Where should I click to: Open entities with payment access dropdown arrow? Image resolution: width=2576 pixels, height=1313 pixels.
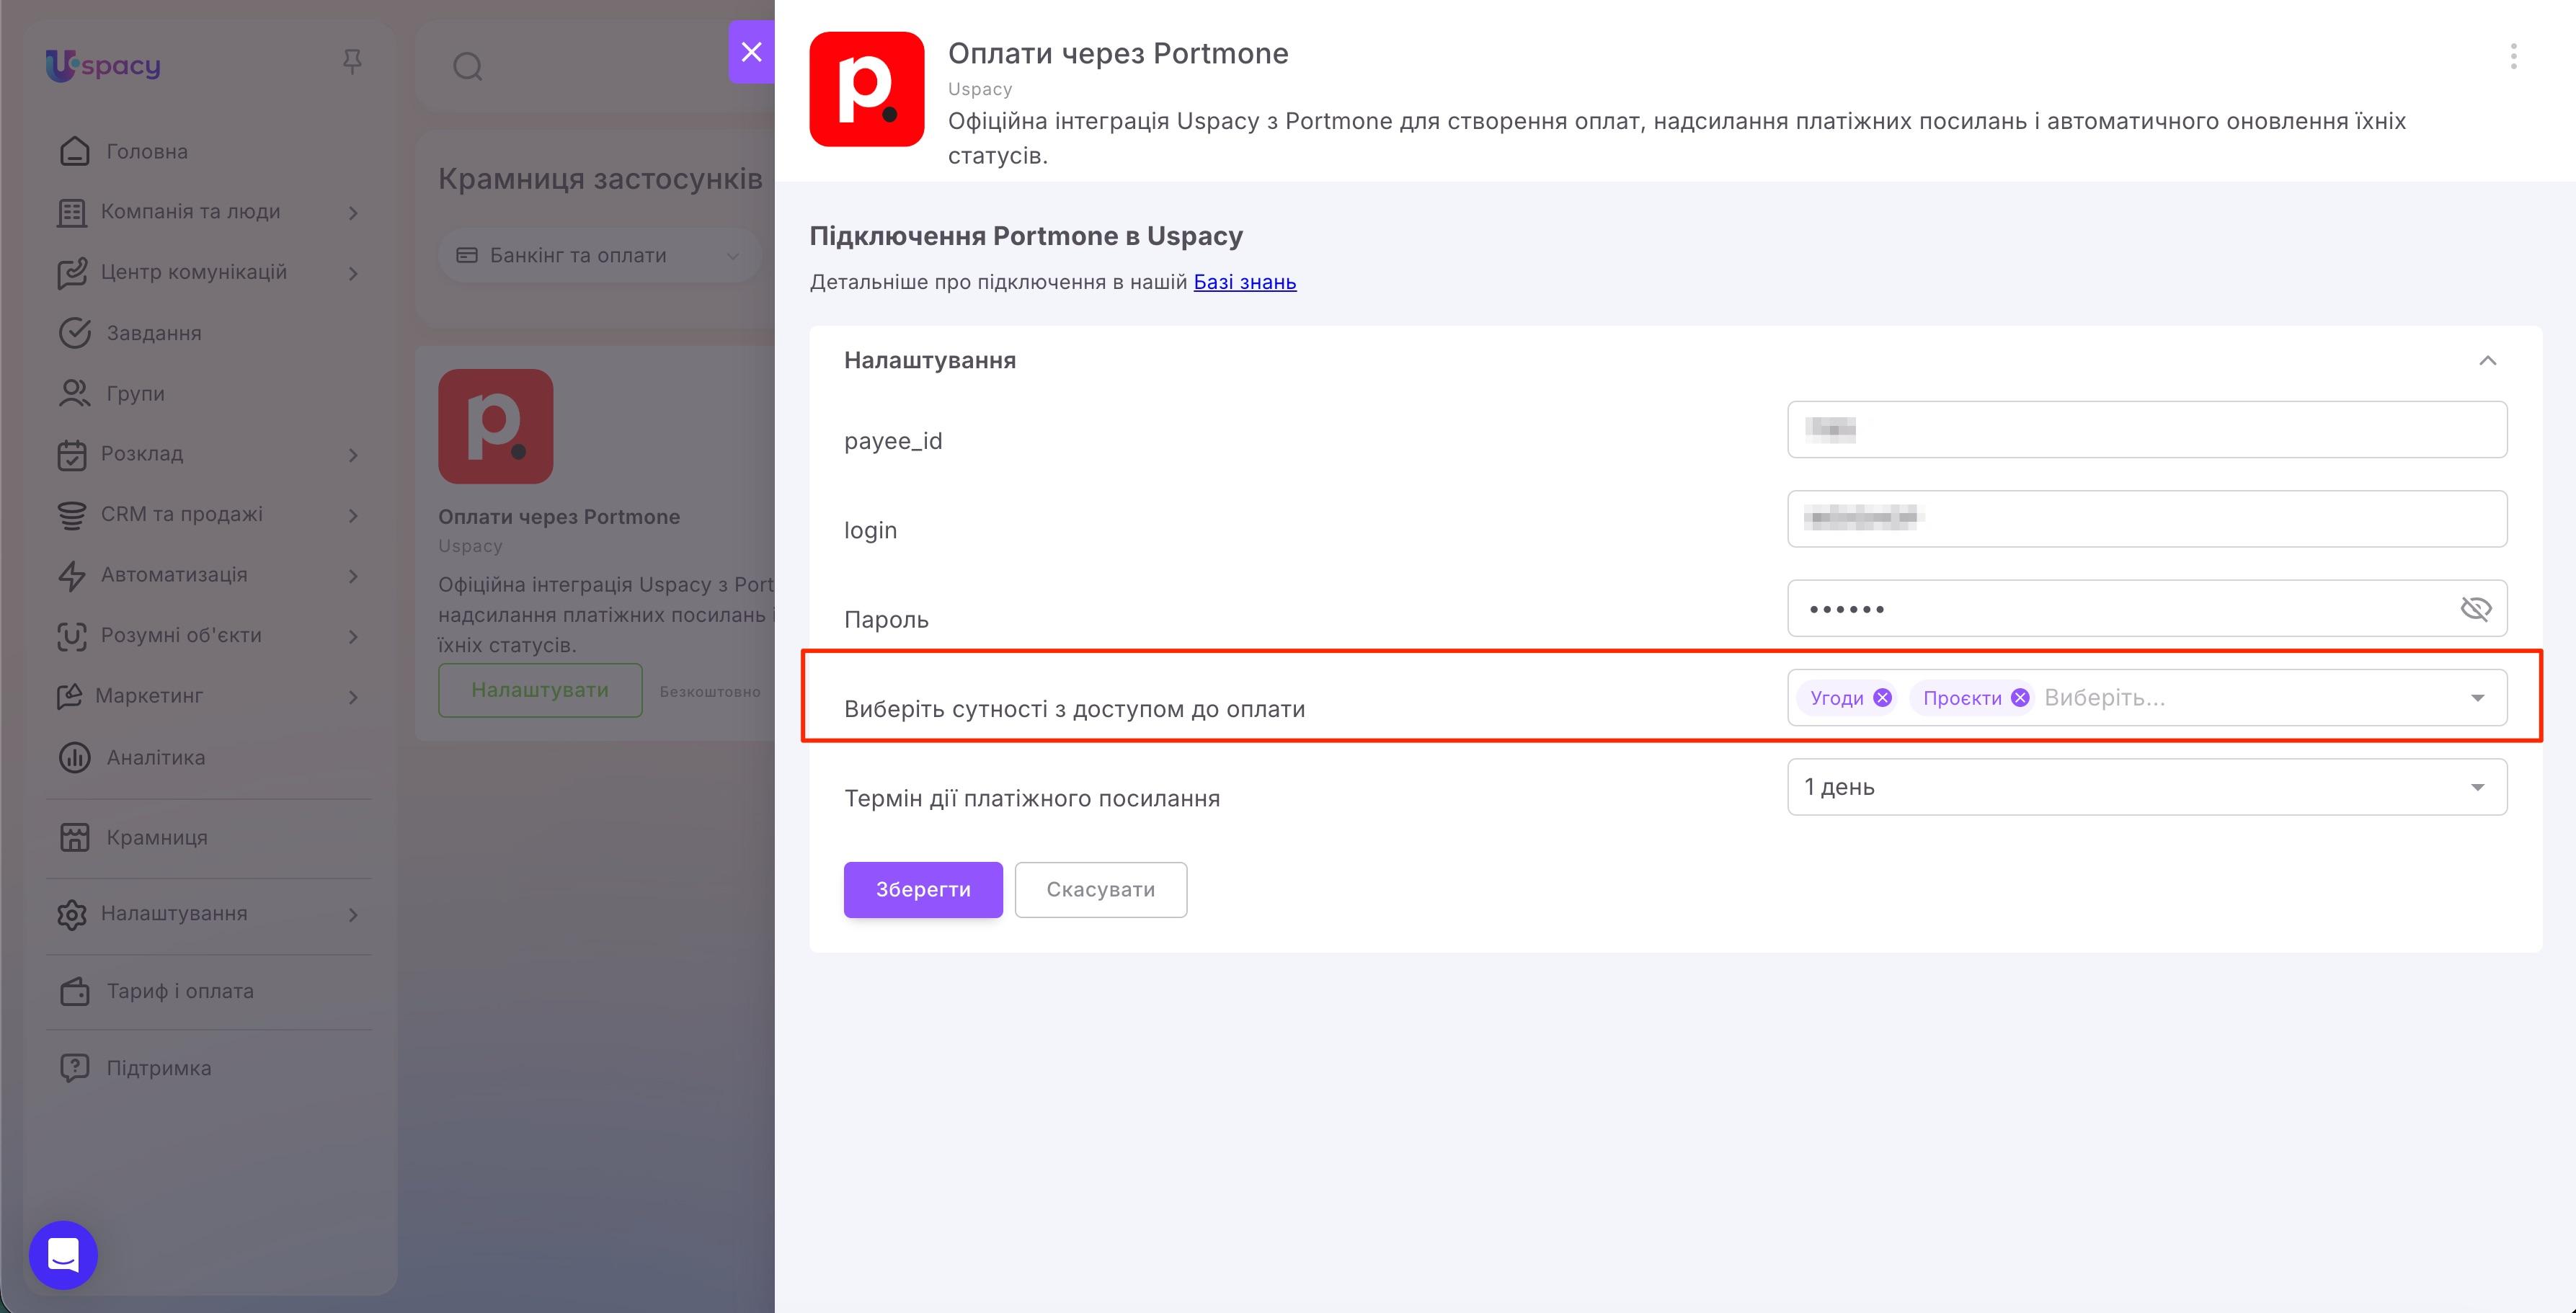click(2477, 698)
